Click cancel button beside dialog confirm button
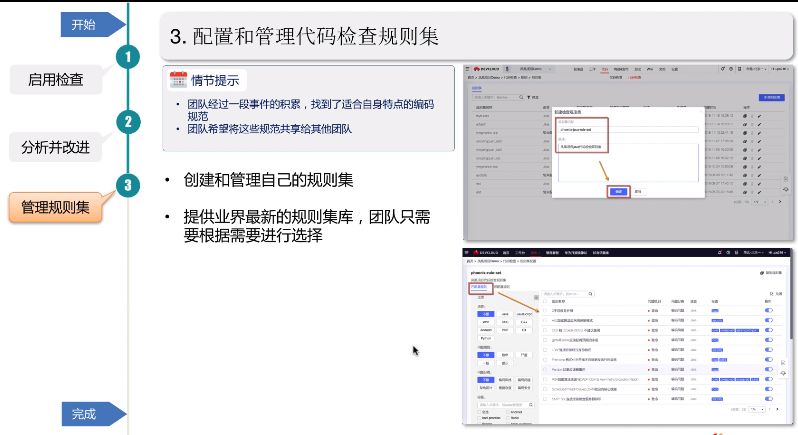Viewport: 798px width, 435px height. click(x=638, y=191)
